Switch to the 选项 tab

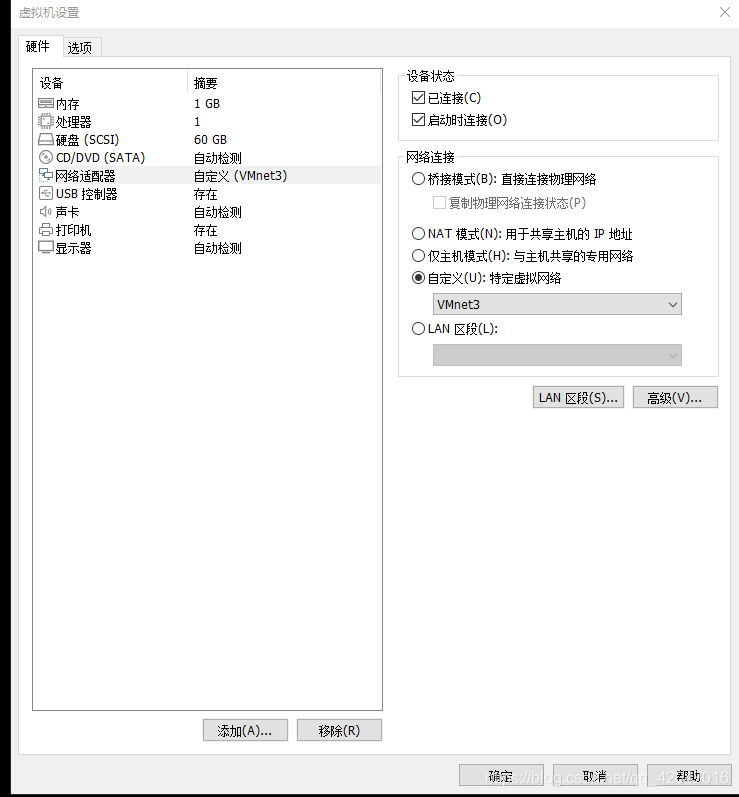[x=80, y=48]
